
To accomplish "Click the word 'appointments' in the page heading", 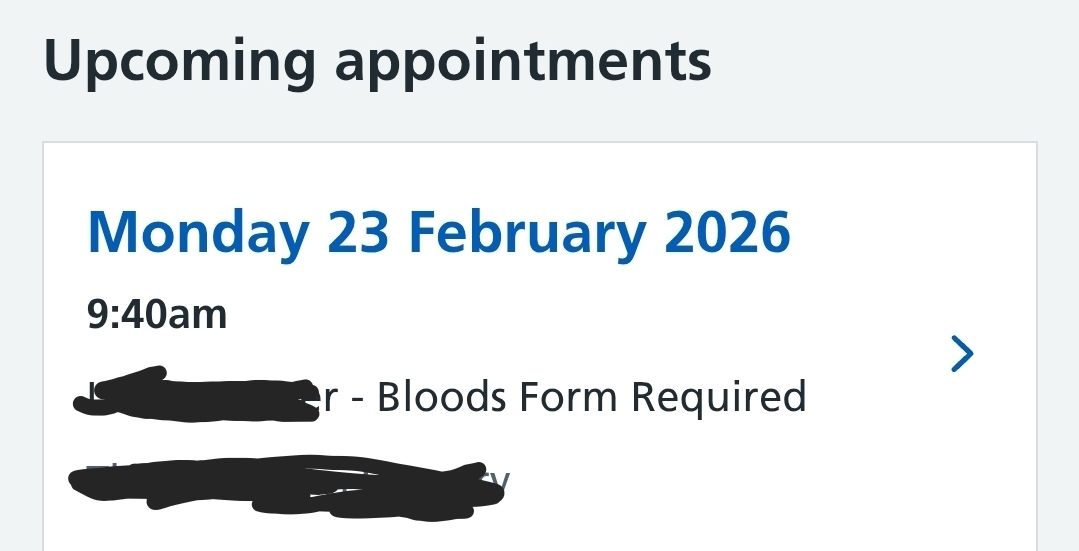I will [x=523, y=64].
